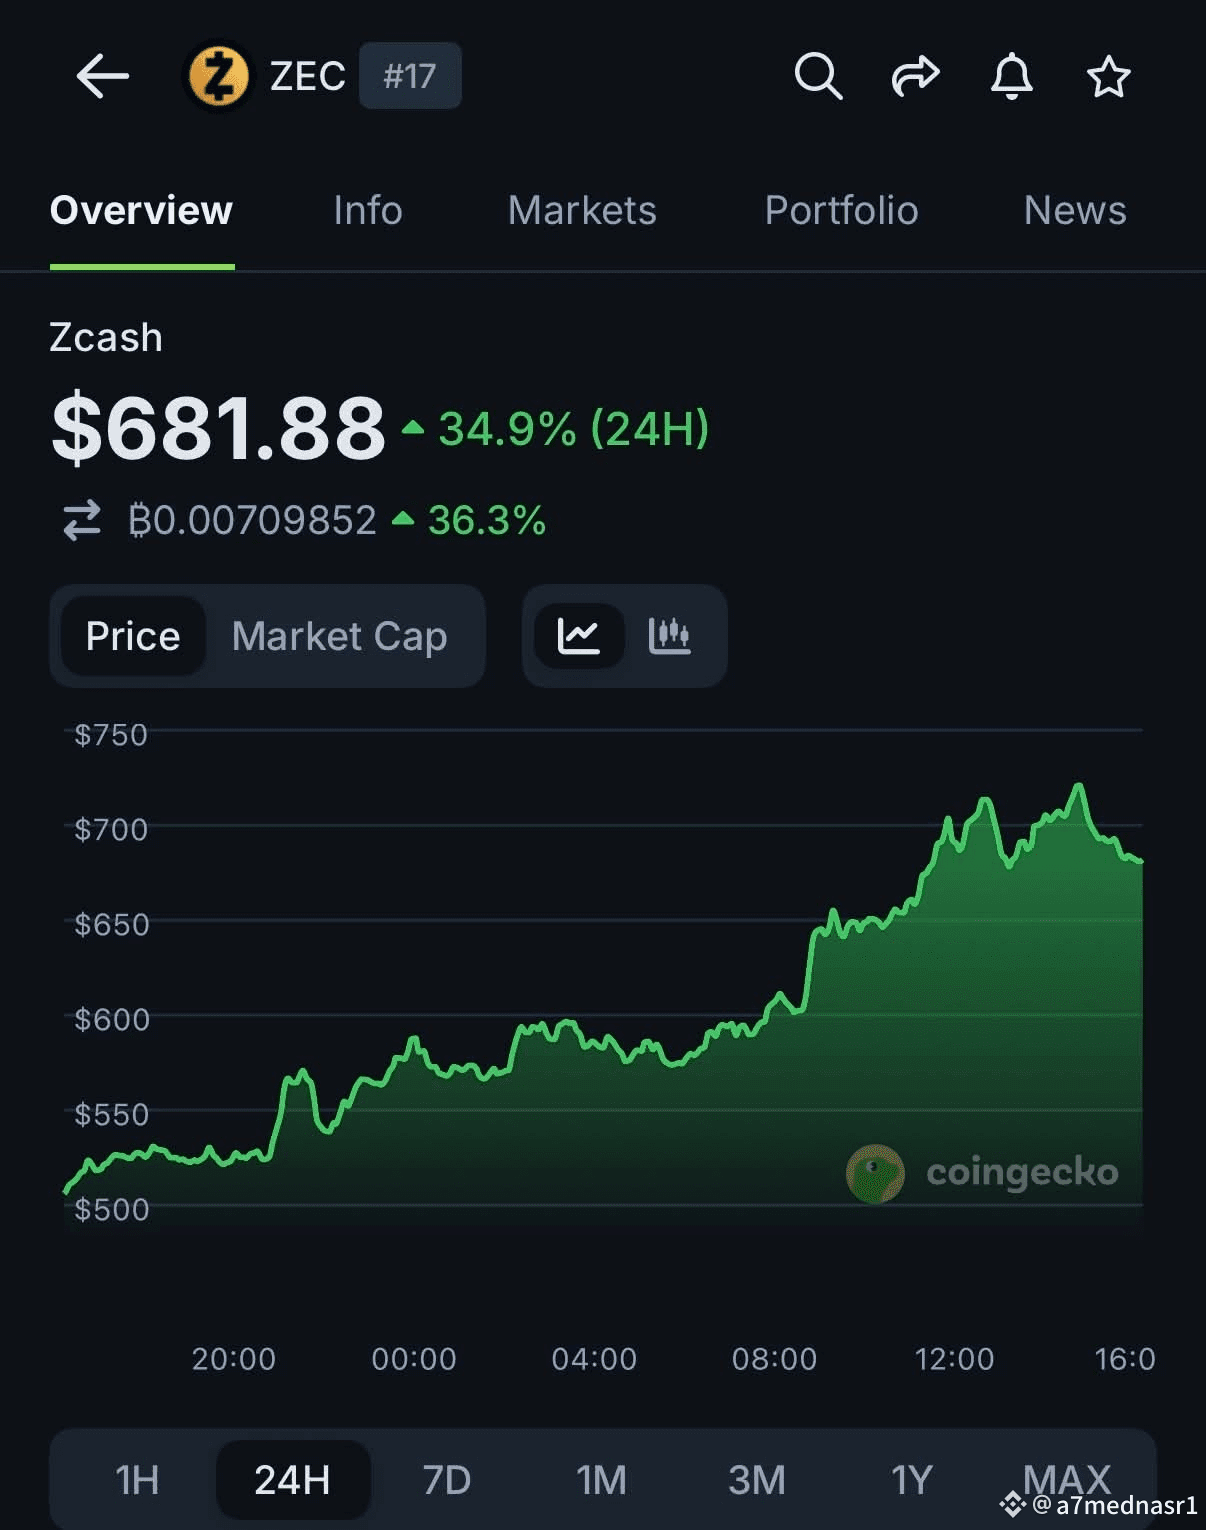Viewport: 1206px width, 1530px height.
Task: Tap the Zcash coin logo
Action: pos(218,76)
